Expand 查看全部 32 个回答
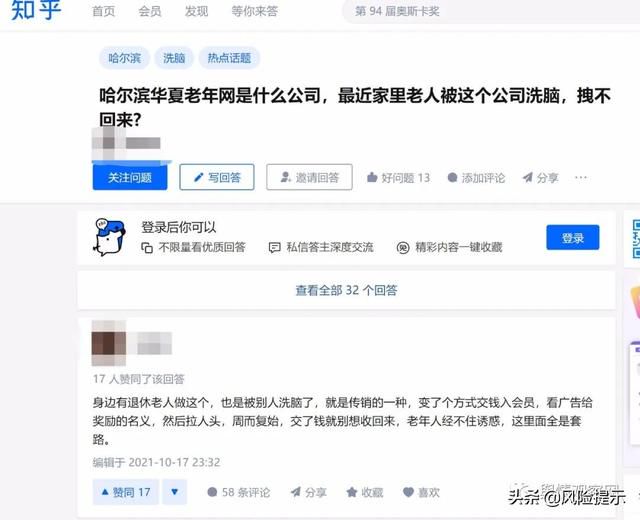Screen dimensions: 640x520 tap(346, 290)
